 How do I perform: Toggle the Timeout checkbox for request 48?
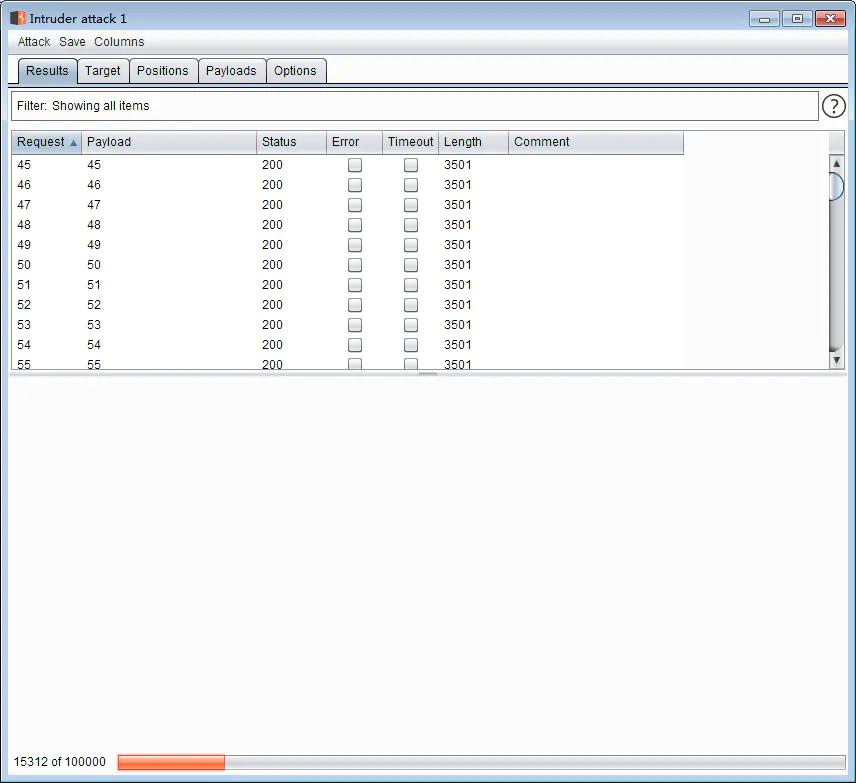click(411, 225)
